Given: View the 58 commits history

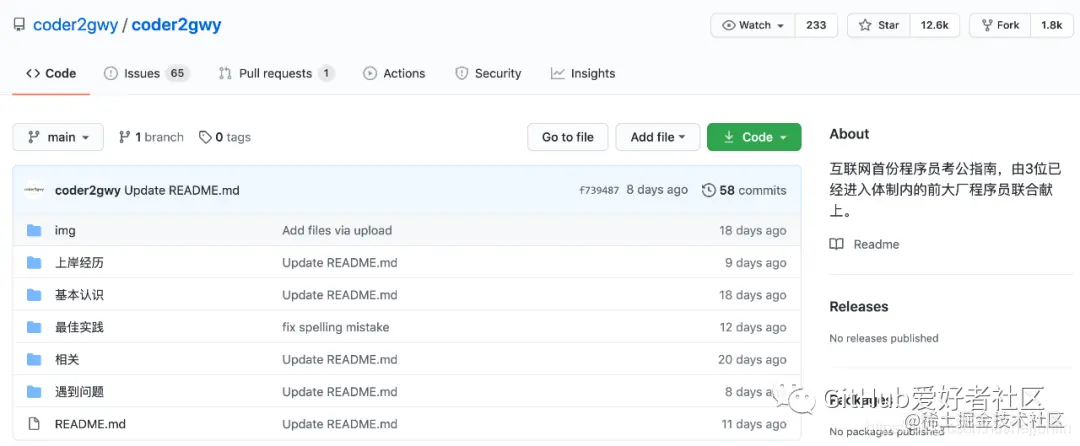Looking at the screenshot, I should pos(744,190).
